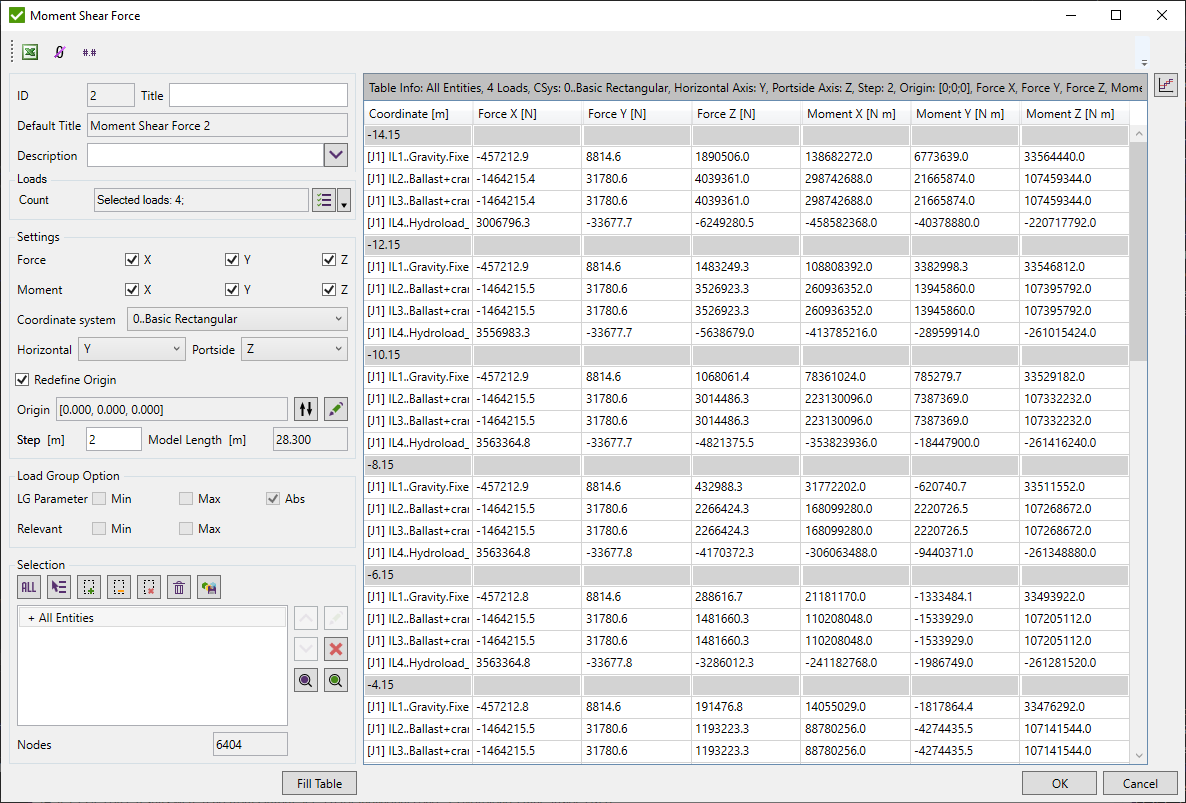The image size is (1186, 803).
Task: Confirm the dialog with OK
Action: coord(1059,784)
